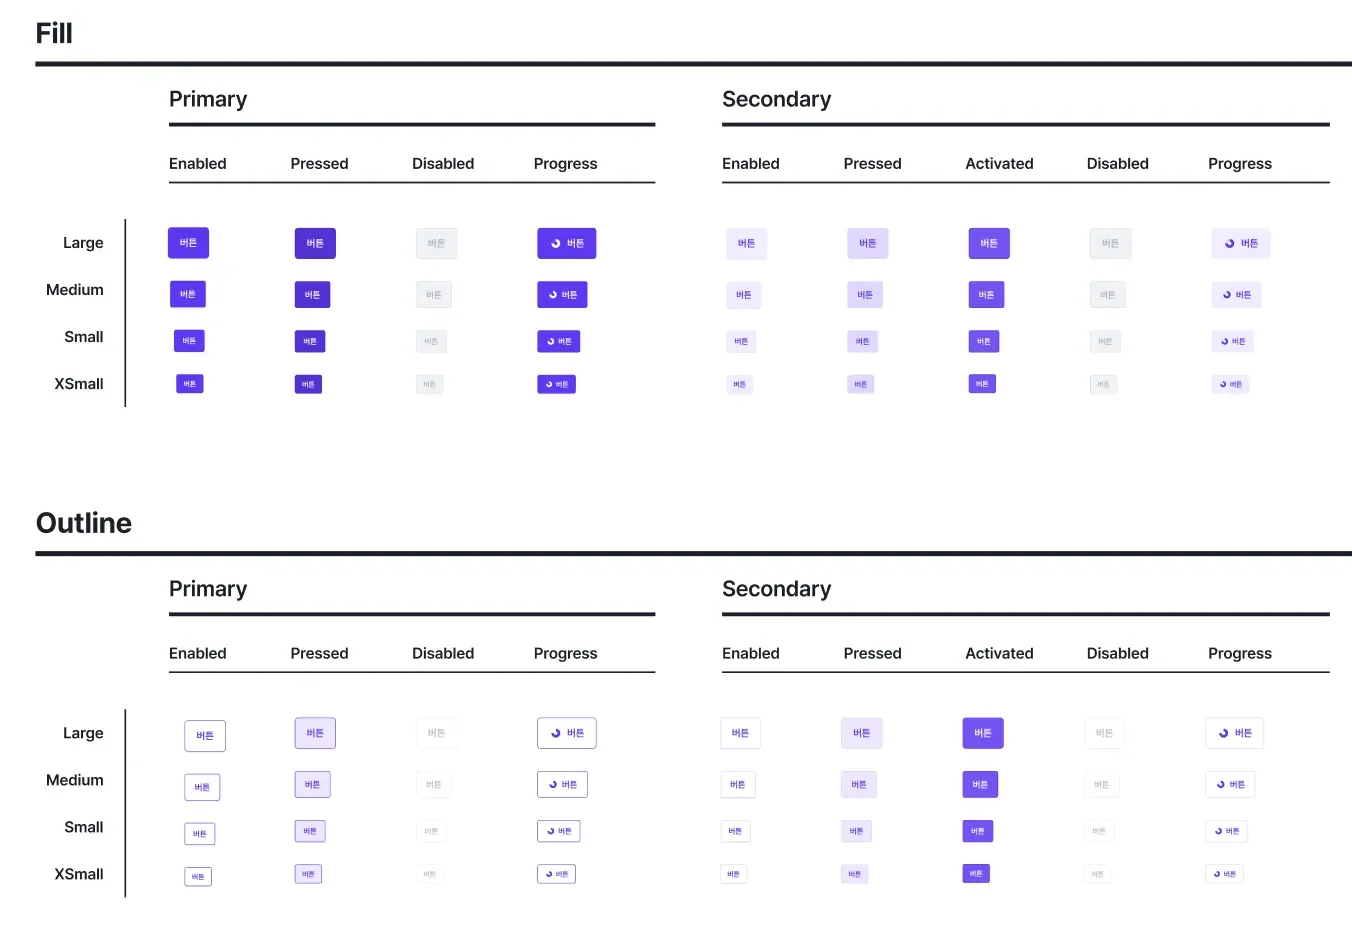Click spinner icon in Fill Secondary Large Progress button
The height and width of the screenshot is (928, 1352).
(x=1229, y=244)
